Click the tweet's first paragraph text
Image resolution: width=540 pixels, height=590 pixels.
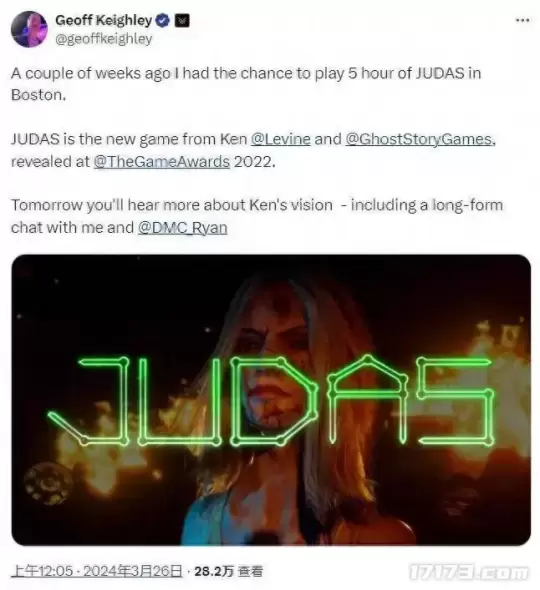246,84
